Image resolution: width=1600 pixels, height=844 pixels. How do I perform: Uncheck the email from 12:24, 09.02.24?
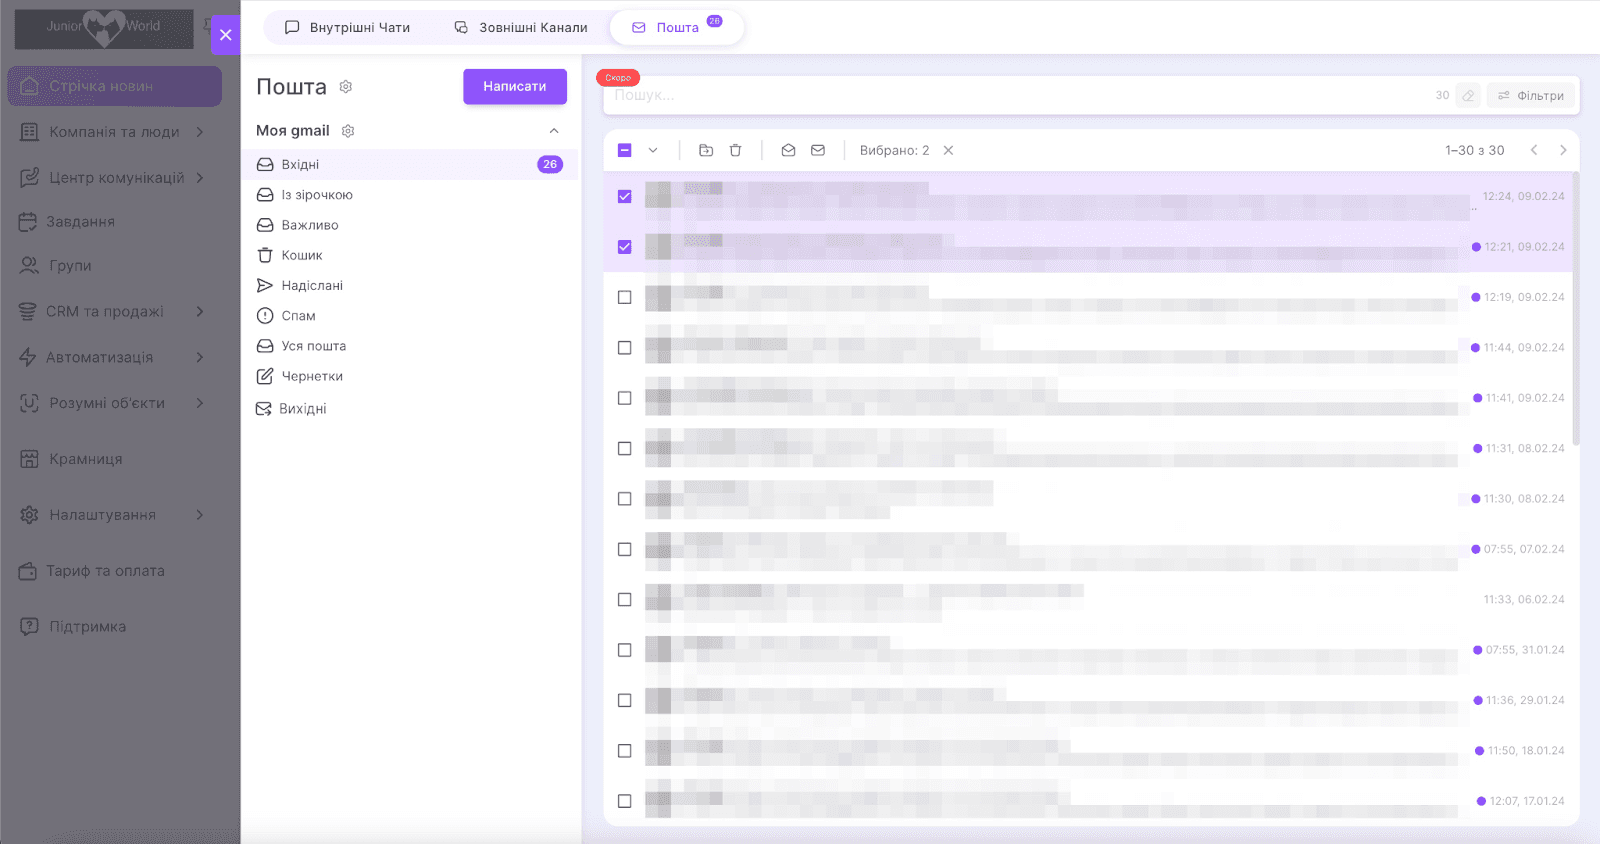tap(625, 197)
